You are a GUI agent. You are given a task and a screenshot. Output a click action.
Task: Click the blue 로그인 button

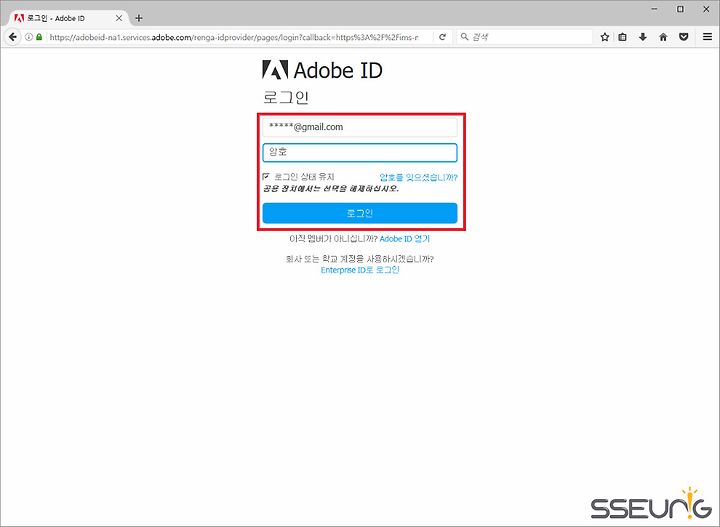tap(360, 213)
